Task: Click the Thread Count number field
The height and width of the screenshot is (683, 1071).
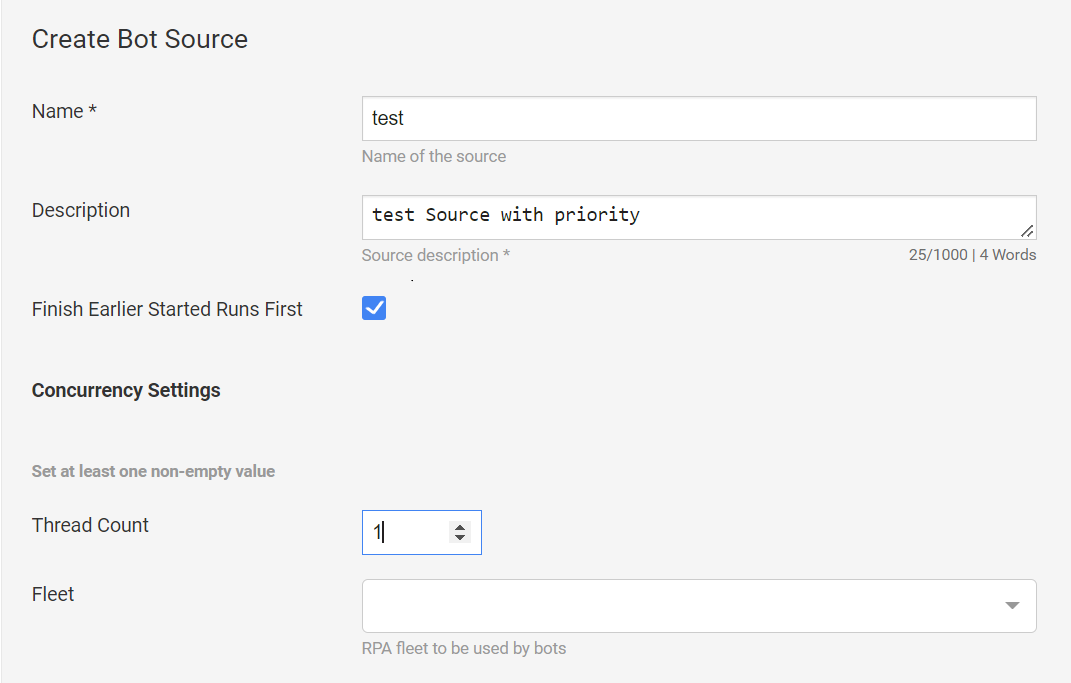Action: [421, 533]
